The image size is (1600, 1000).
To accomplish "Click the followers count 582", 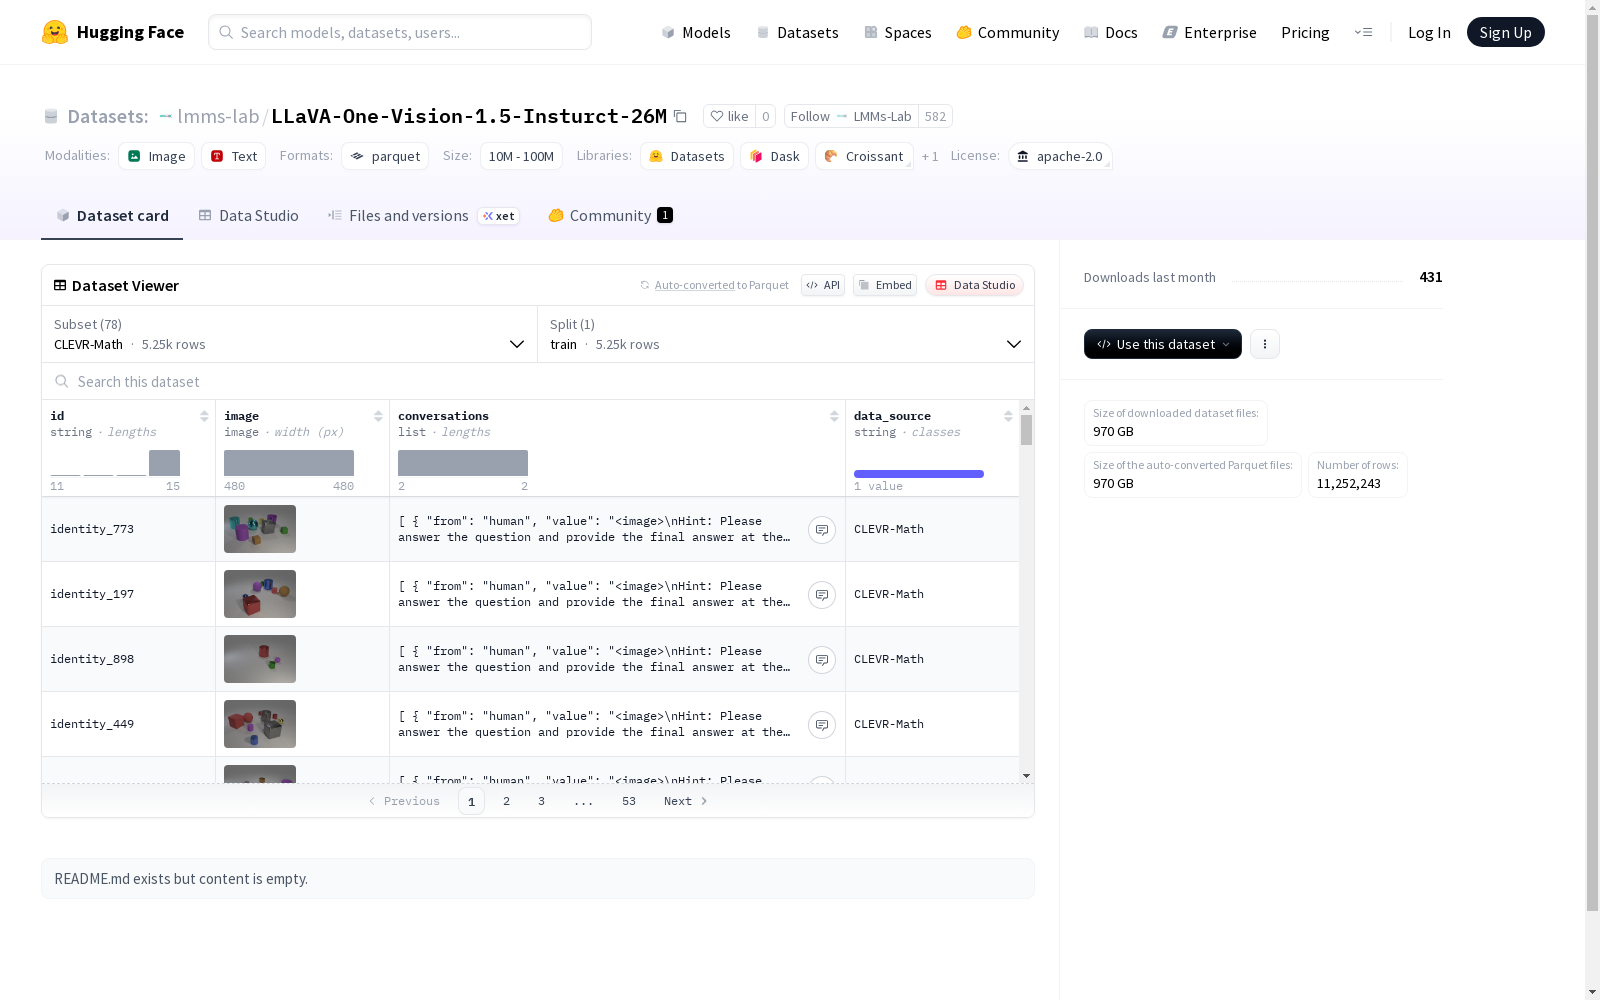I will point(935,117).
